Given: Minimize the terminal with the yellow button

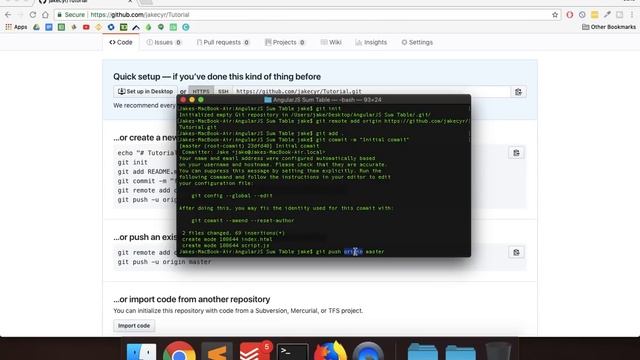Looking at the screenshot, I should coord(192,100).
